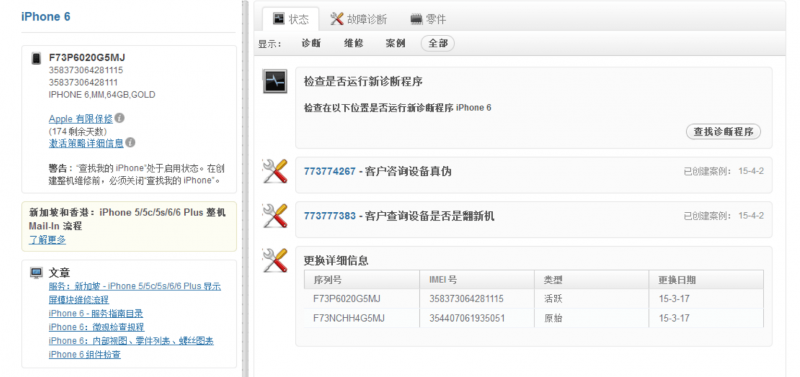Click the monitor icon beside 文章

(x=36, y=273)
